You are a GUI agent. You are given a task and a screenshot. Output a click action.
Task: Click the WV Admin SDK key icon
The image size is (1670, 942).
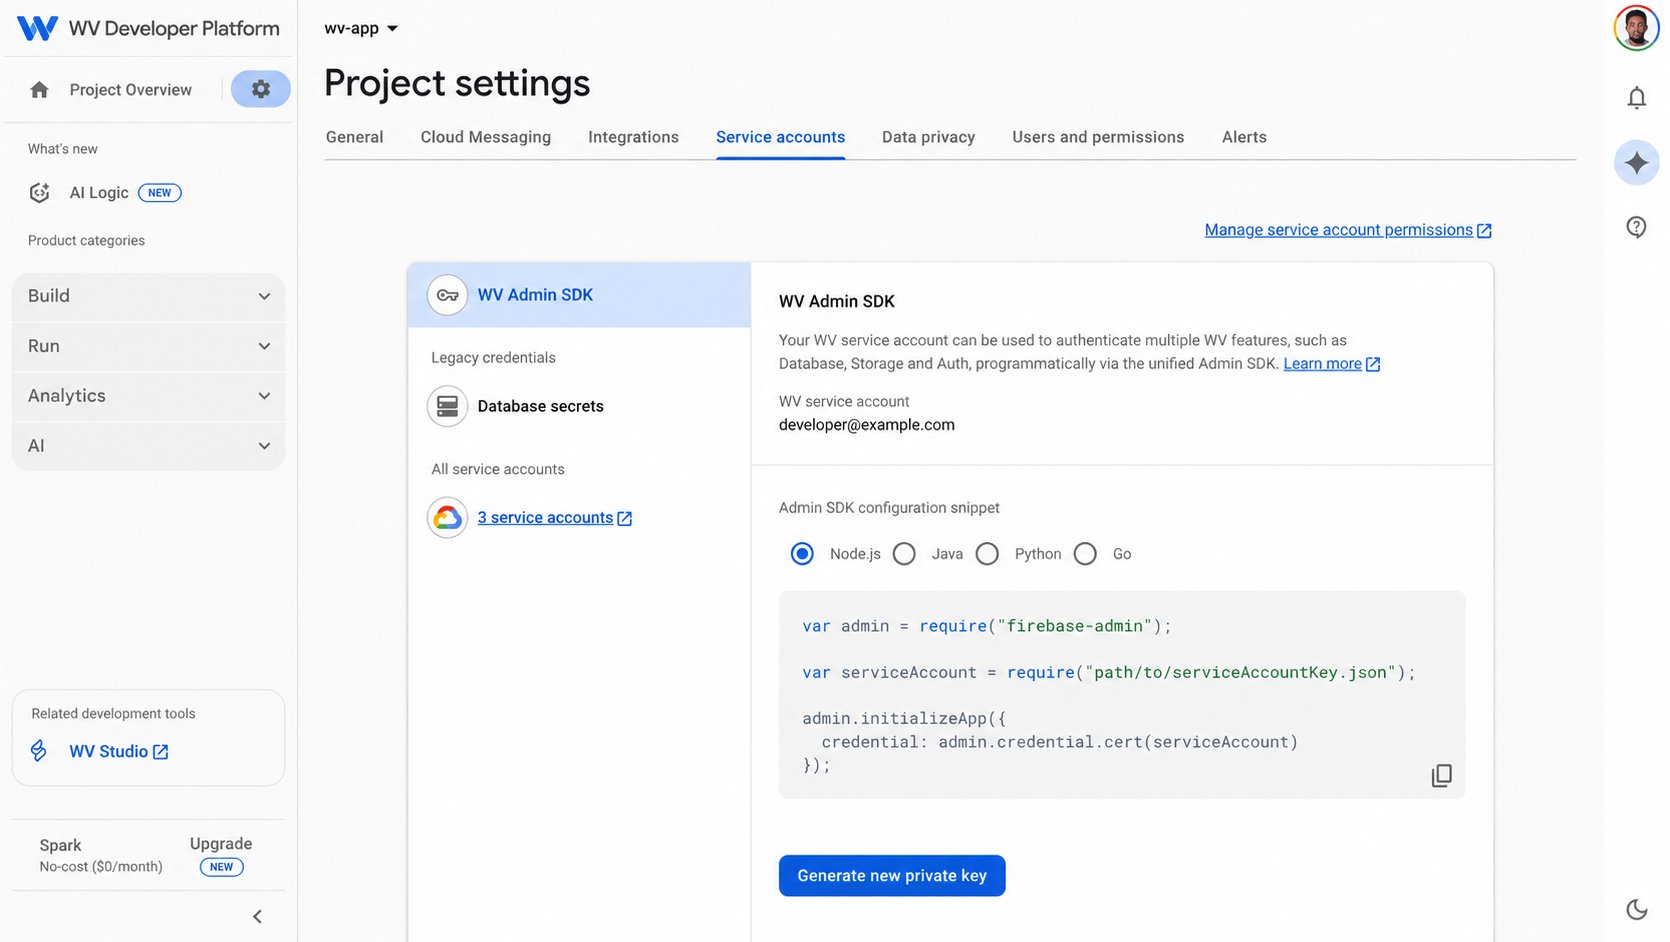tap(447, 295)
